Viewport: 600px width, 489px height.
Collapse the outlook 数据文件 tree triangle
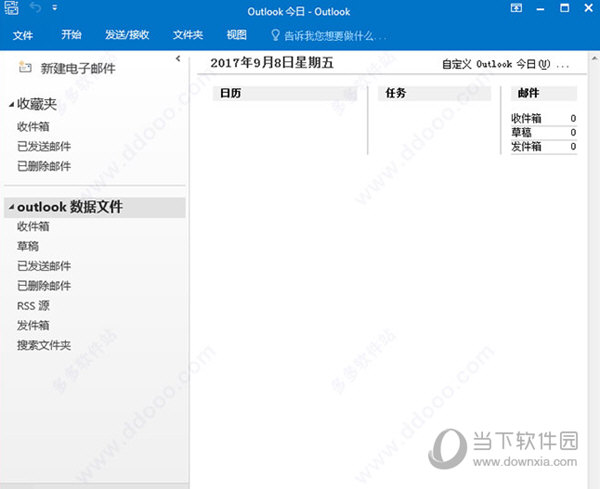click(x=11, y=207)
